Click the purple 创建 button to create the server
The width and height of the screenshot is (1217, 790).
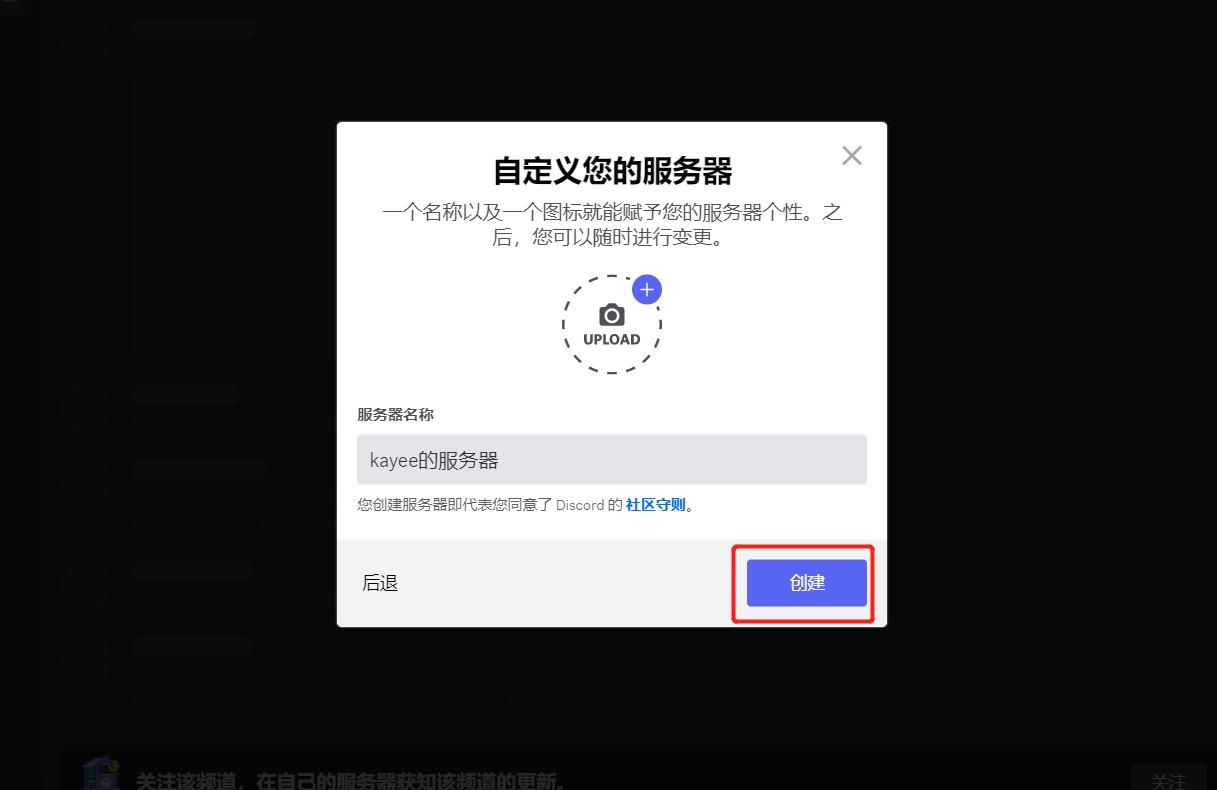(x=807, y=583)
